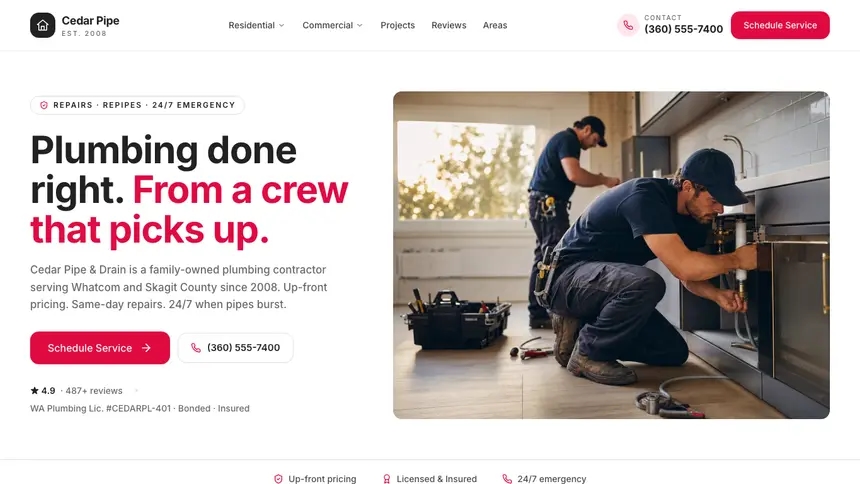Screen dimensions: 860x484
Task: Click the hero (360) 555-7400 phone button
Action: click(235, 348)
